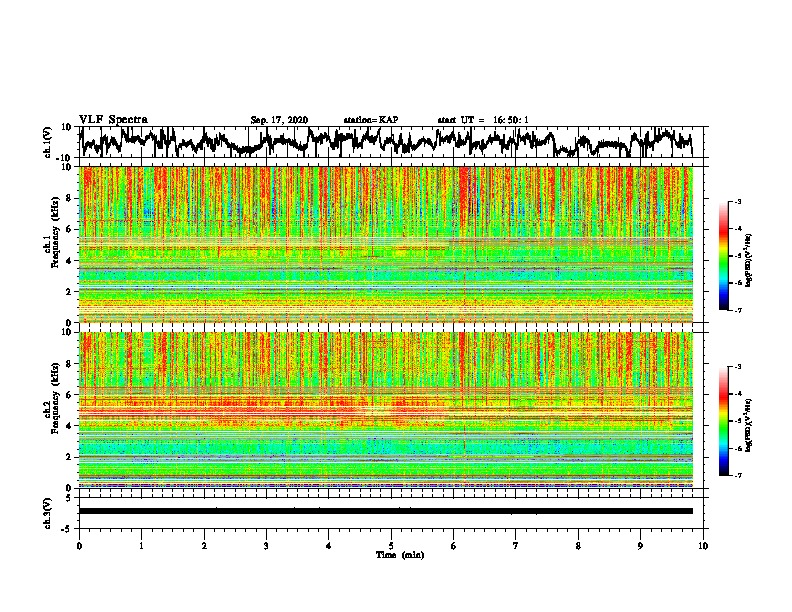This screenshot has height=612, width=792.
Task: Click the 'ch.1(V)' axis label
Action: (x=48, y=142)
